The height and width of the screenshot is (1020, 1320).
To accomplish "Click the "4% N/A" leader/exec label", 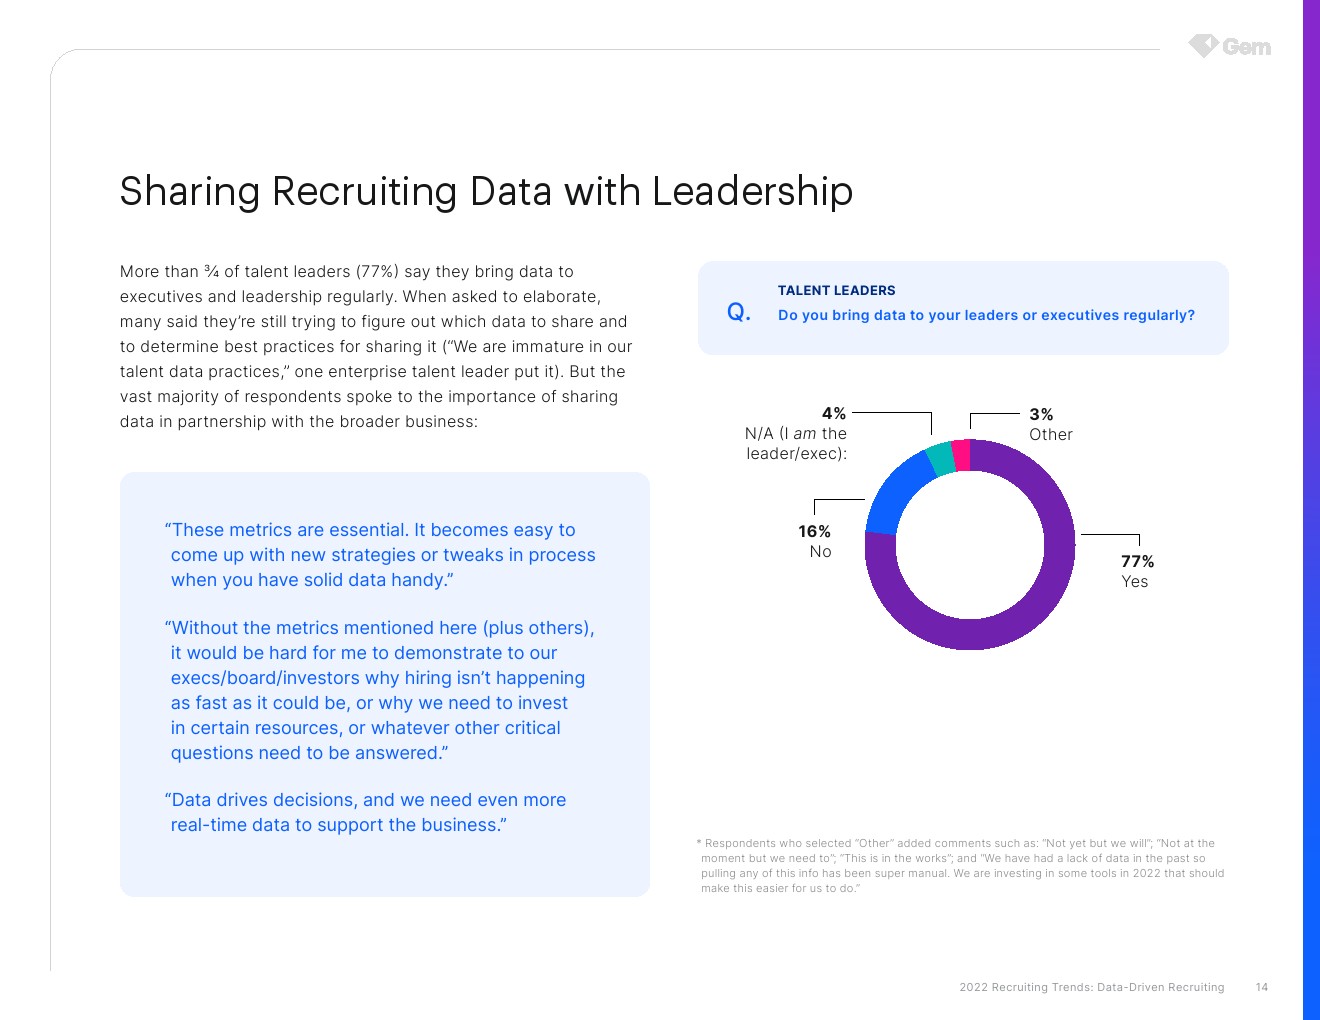I will [797, 433].
